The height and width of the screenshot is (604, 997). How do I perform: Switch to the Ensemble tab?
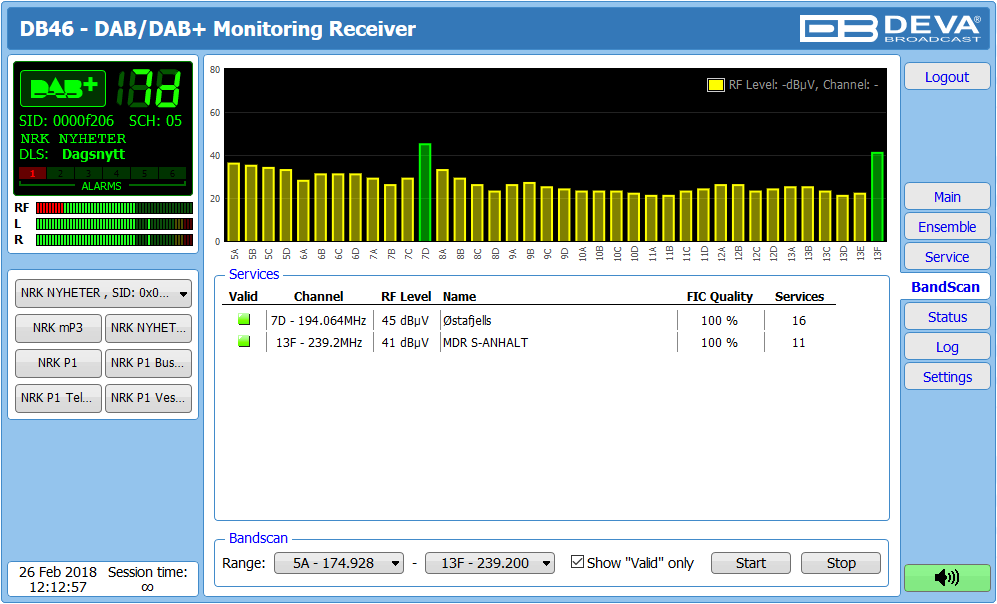pos(946,227)
